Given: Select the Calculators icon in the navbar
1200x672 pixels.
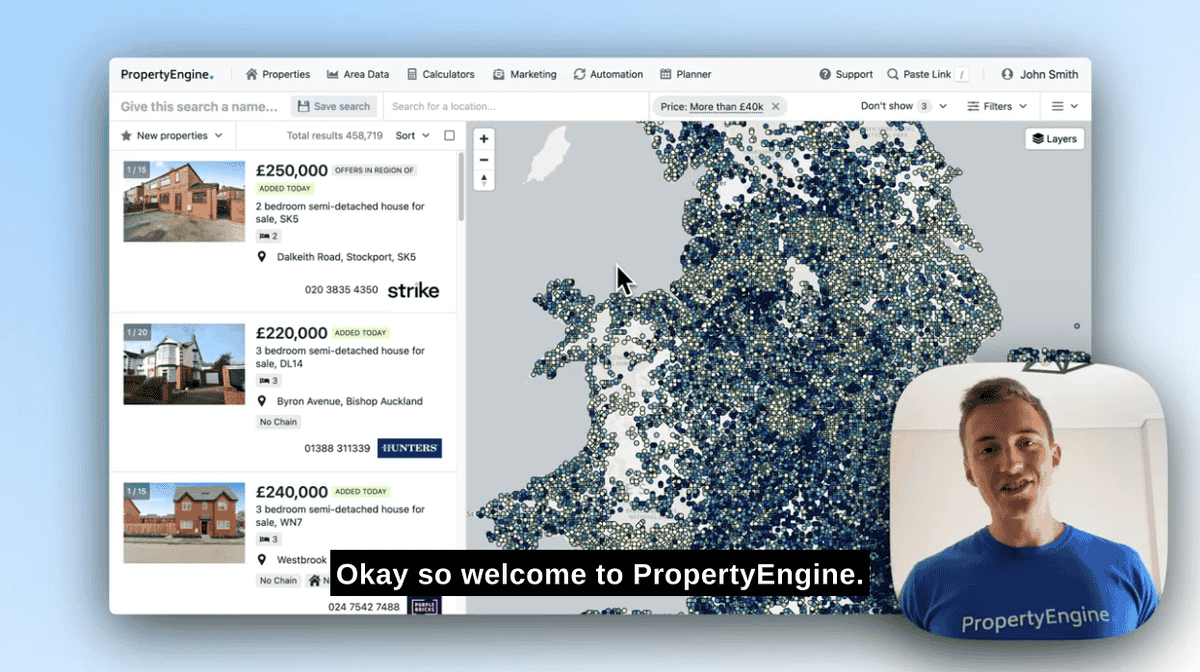Looking at the screenshot, I should point(411,74).
